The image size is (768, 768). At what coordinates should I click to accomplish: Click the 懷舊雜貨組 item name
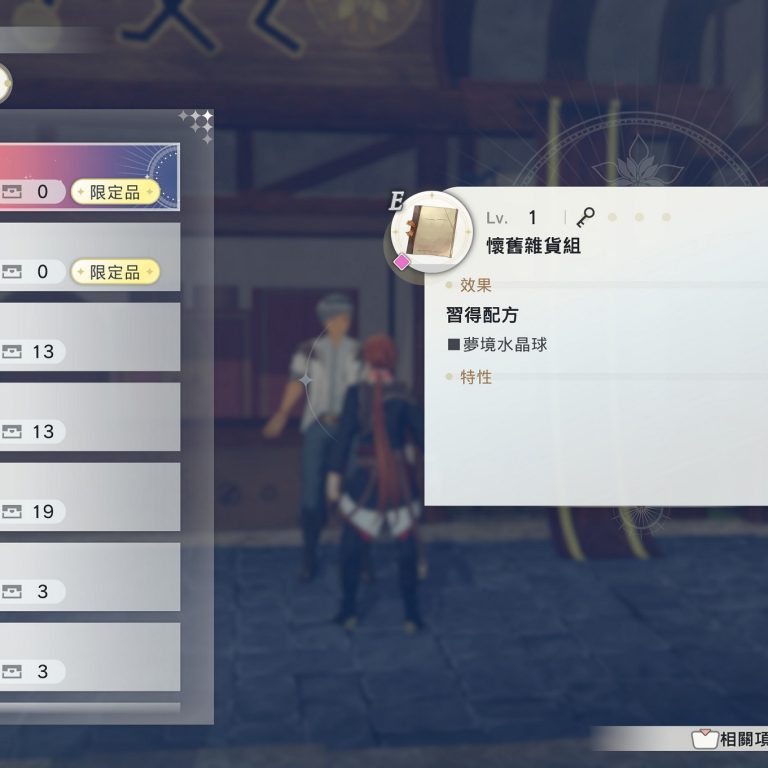(x=533, y=245)
